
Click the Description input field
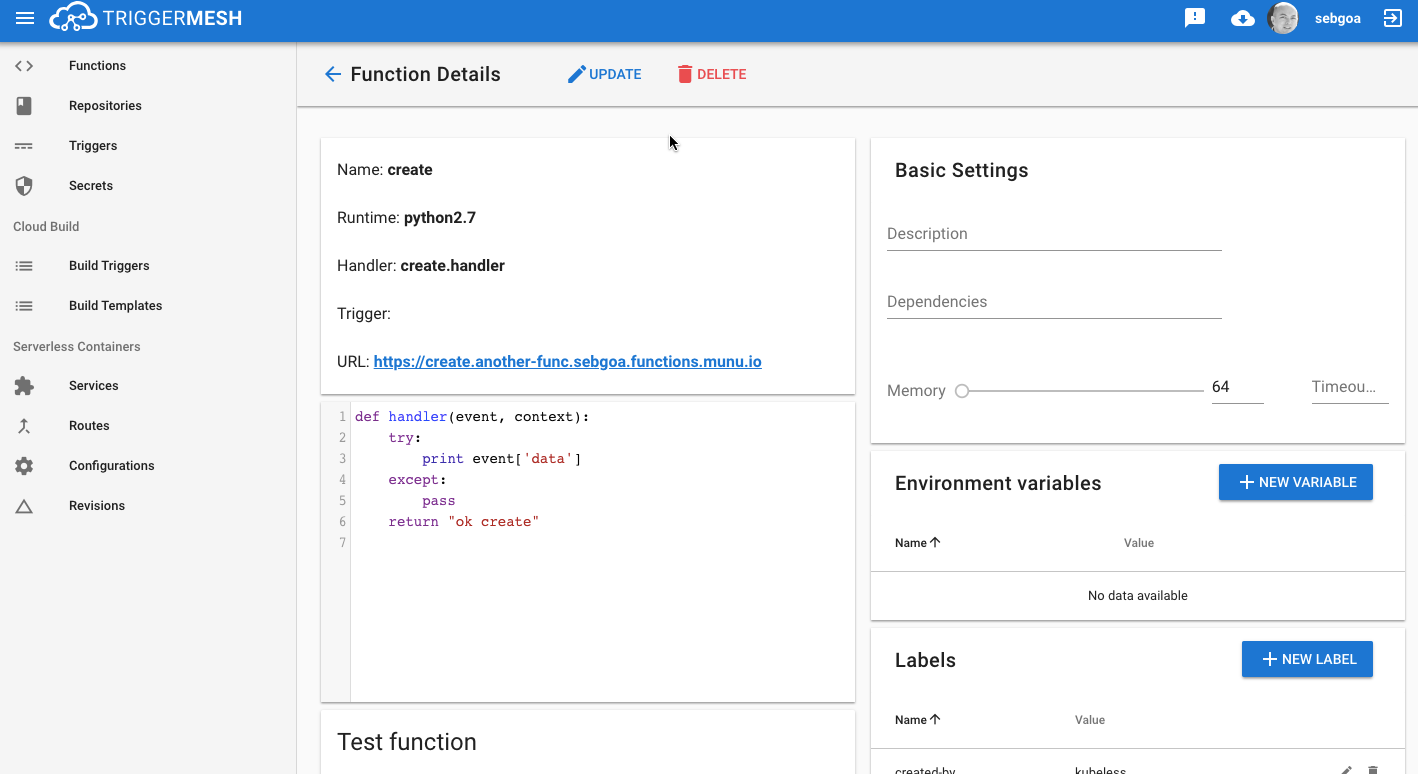pos(1054,234)
